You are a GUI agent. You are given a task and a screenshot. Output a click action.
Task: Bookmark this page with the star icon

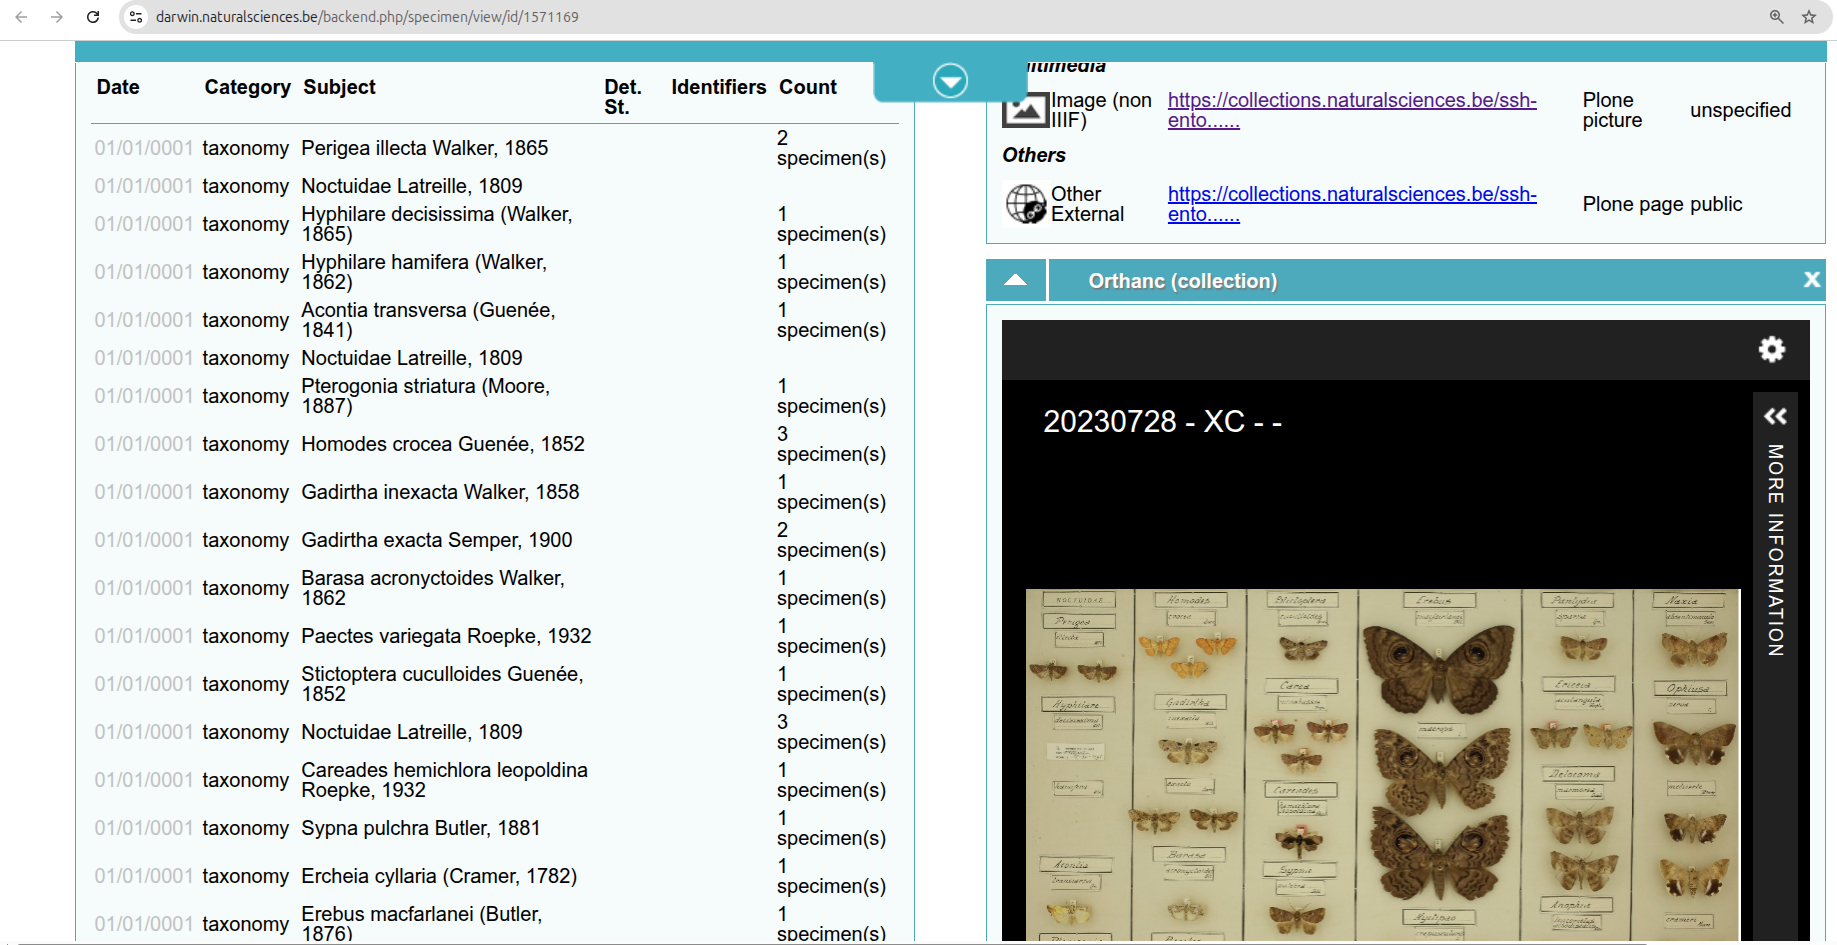[1809, 17]
